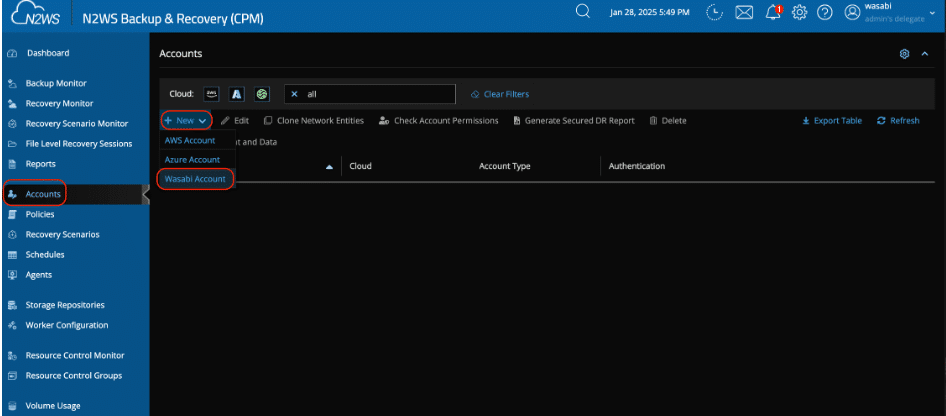Image resolution: width=946 pixels, height=416 pixels.
Task: Click the Backup Monitor icon in sidebar
Action: coord(11,84)
